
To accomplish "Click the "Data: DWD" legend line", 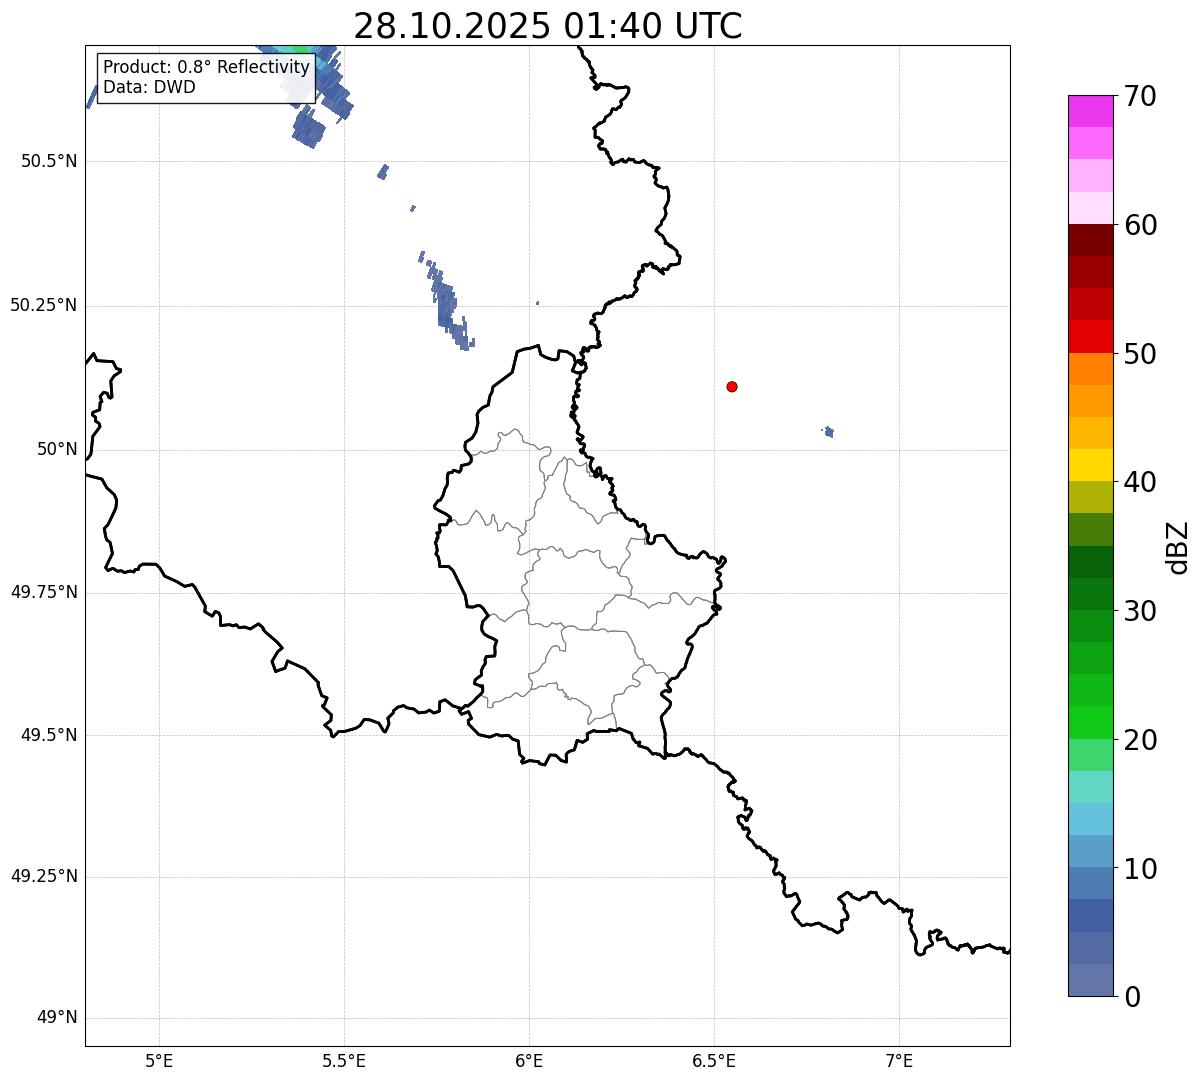I will tap(149, 87).
